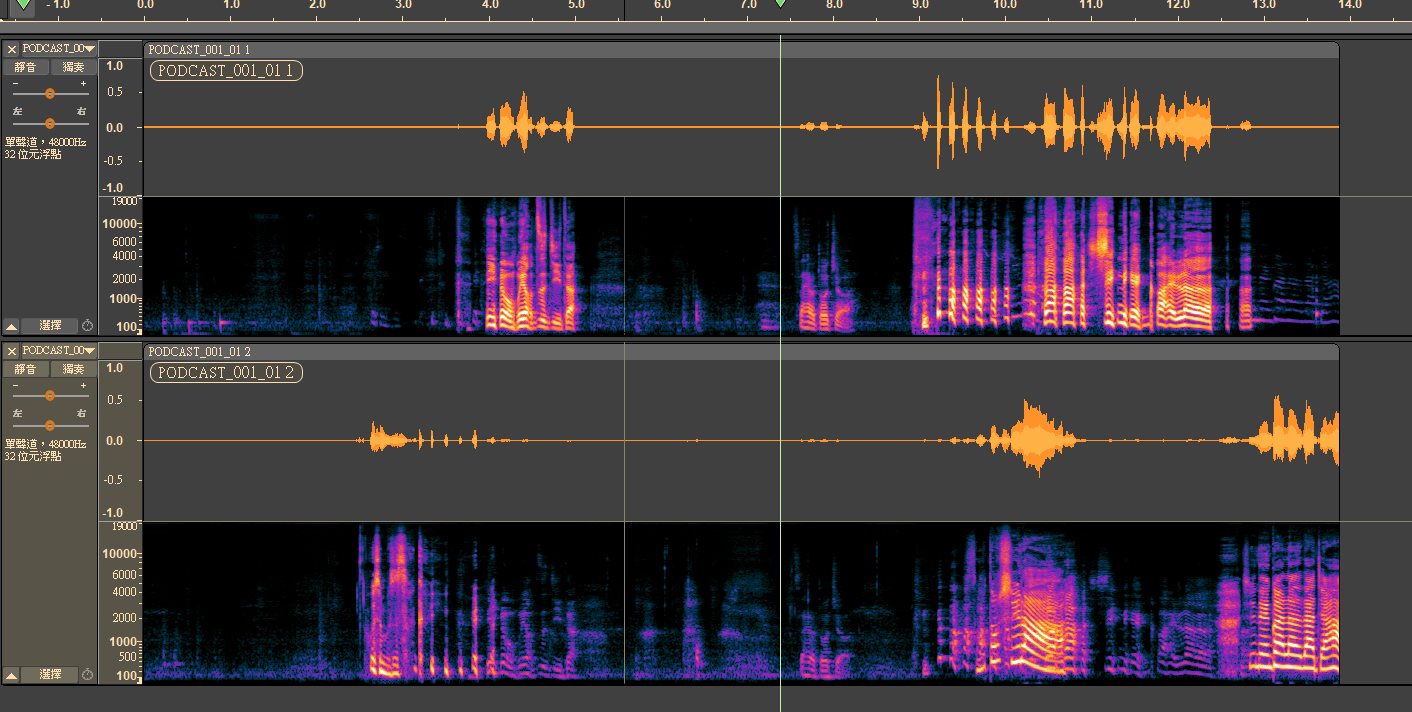Close the second track PODCAST_001_01 2
The height and width of the screenshot is (712, 1412).
click(12, 350)
